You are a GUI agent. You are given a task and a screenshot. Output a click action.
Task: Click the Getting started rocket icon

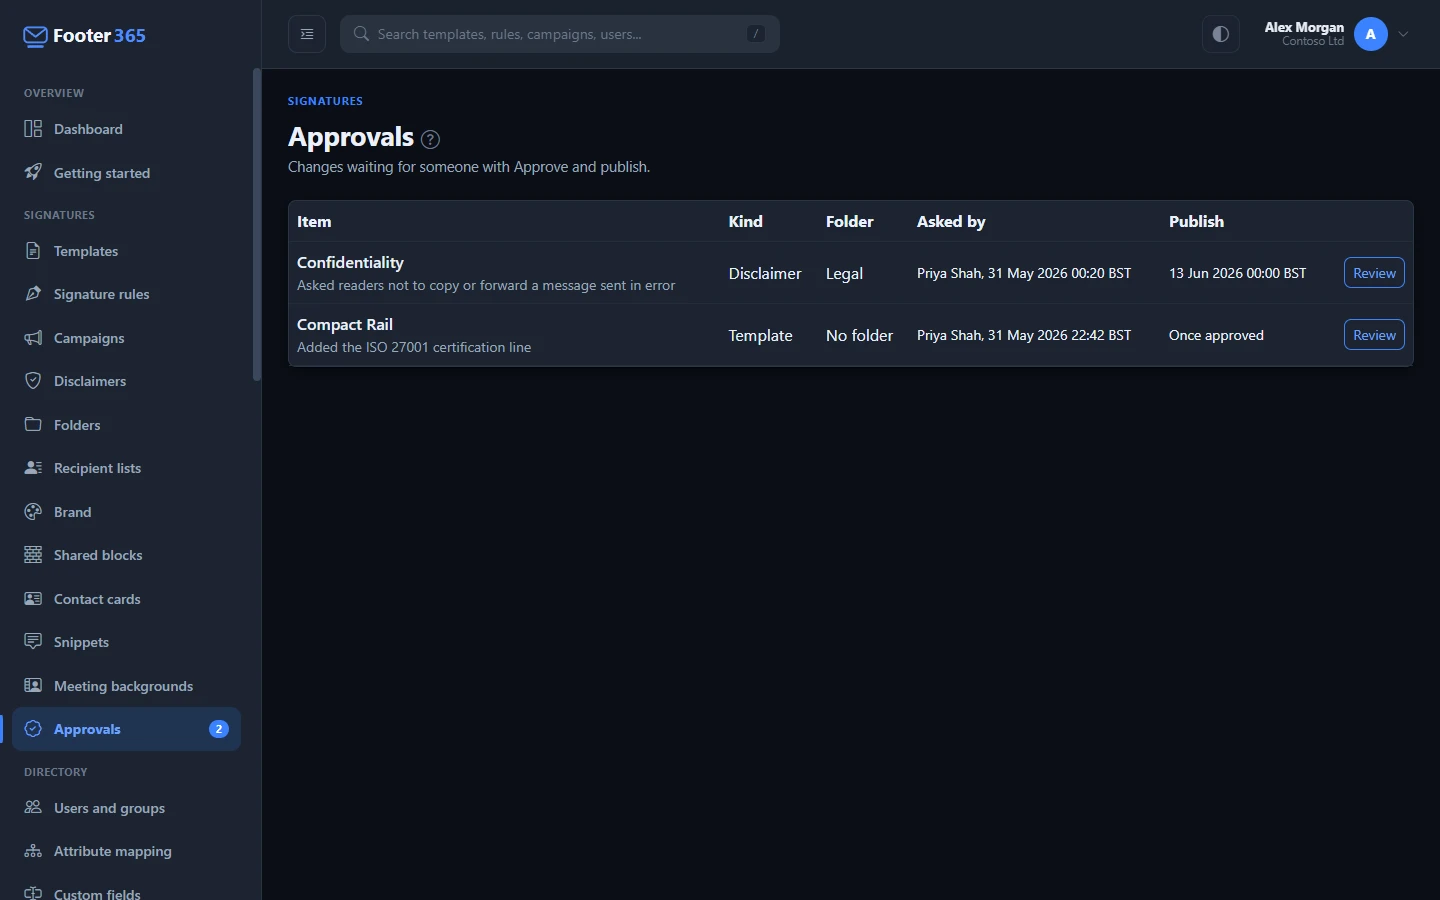coord(33,172)
